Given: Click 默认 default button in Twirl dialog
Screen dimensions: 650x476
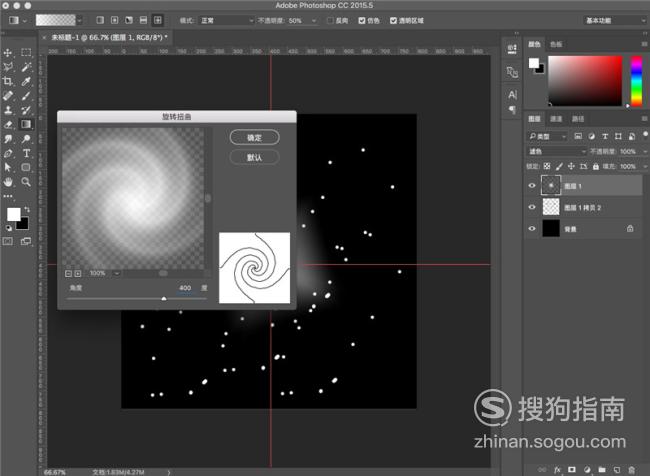Looking at the screenshot, I should click(x=255, y=157).
